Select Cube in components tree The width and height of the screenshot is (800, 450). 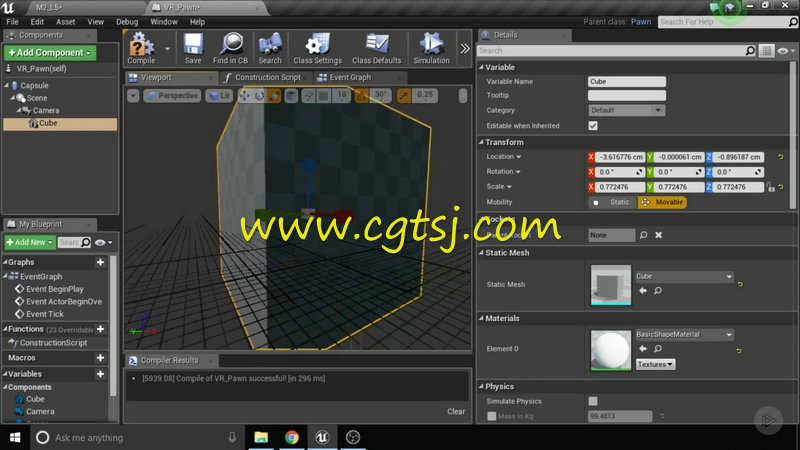coord(60,123)
